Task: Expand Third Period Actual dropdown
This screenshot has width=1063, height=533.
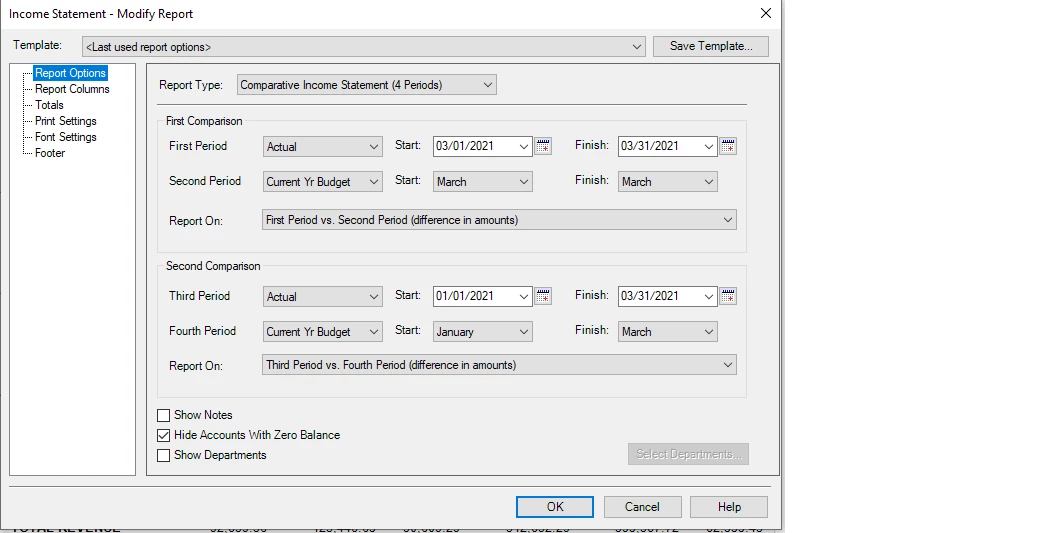Action: click(323, 296)
